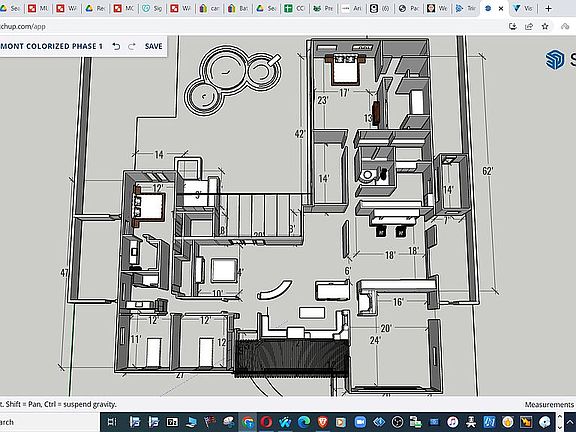576x432 pixels.
Task: Open Task View on the taskbar
Action: [x=112, y=422]
